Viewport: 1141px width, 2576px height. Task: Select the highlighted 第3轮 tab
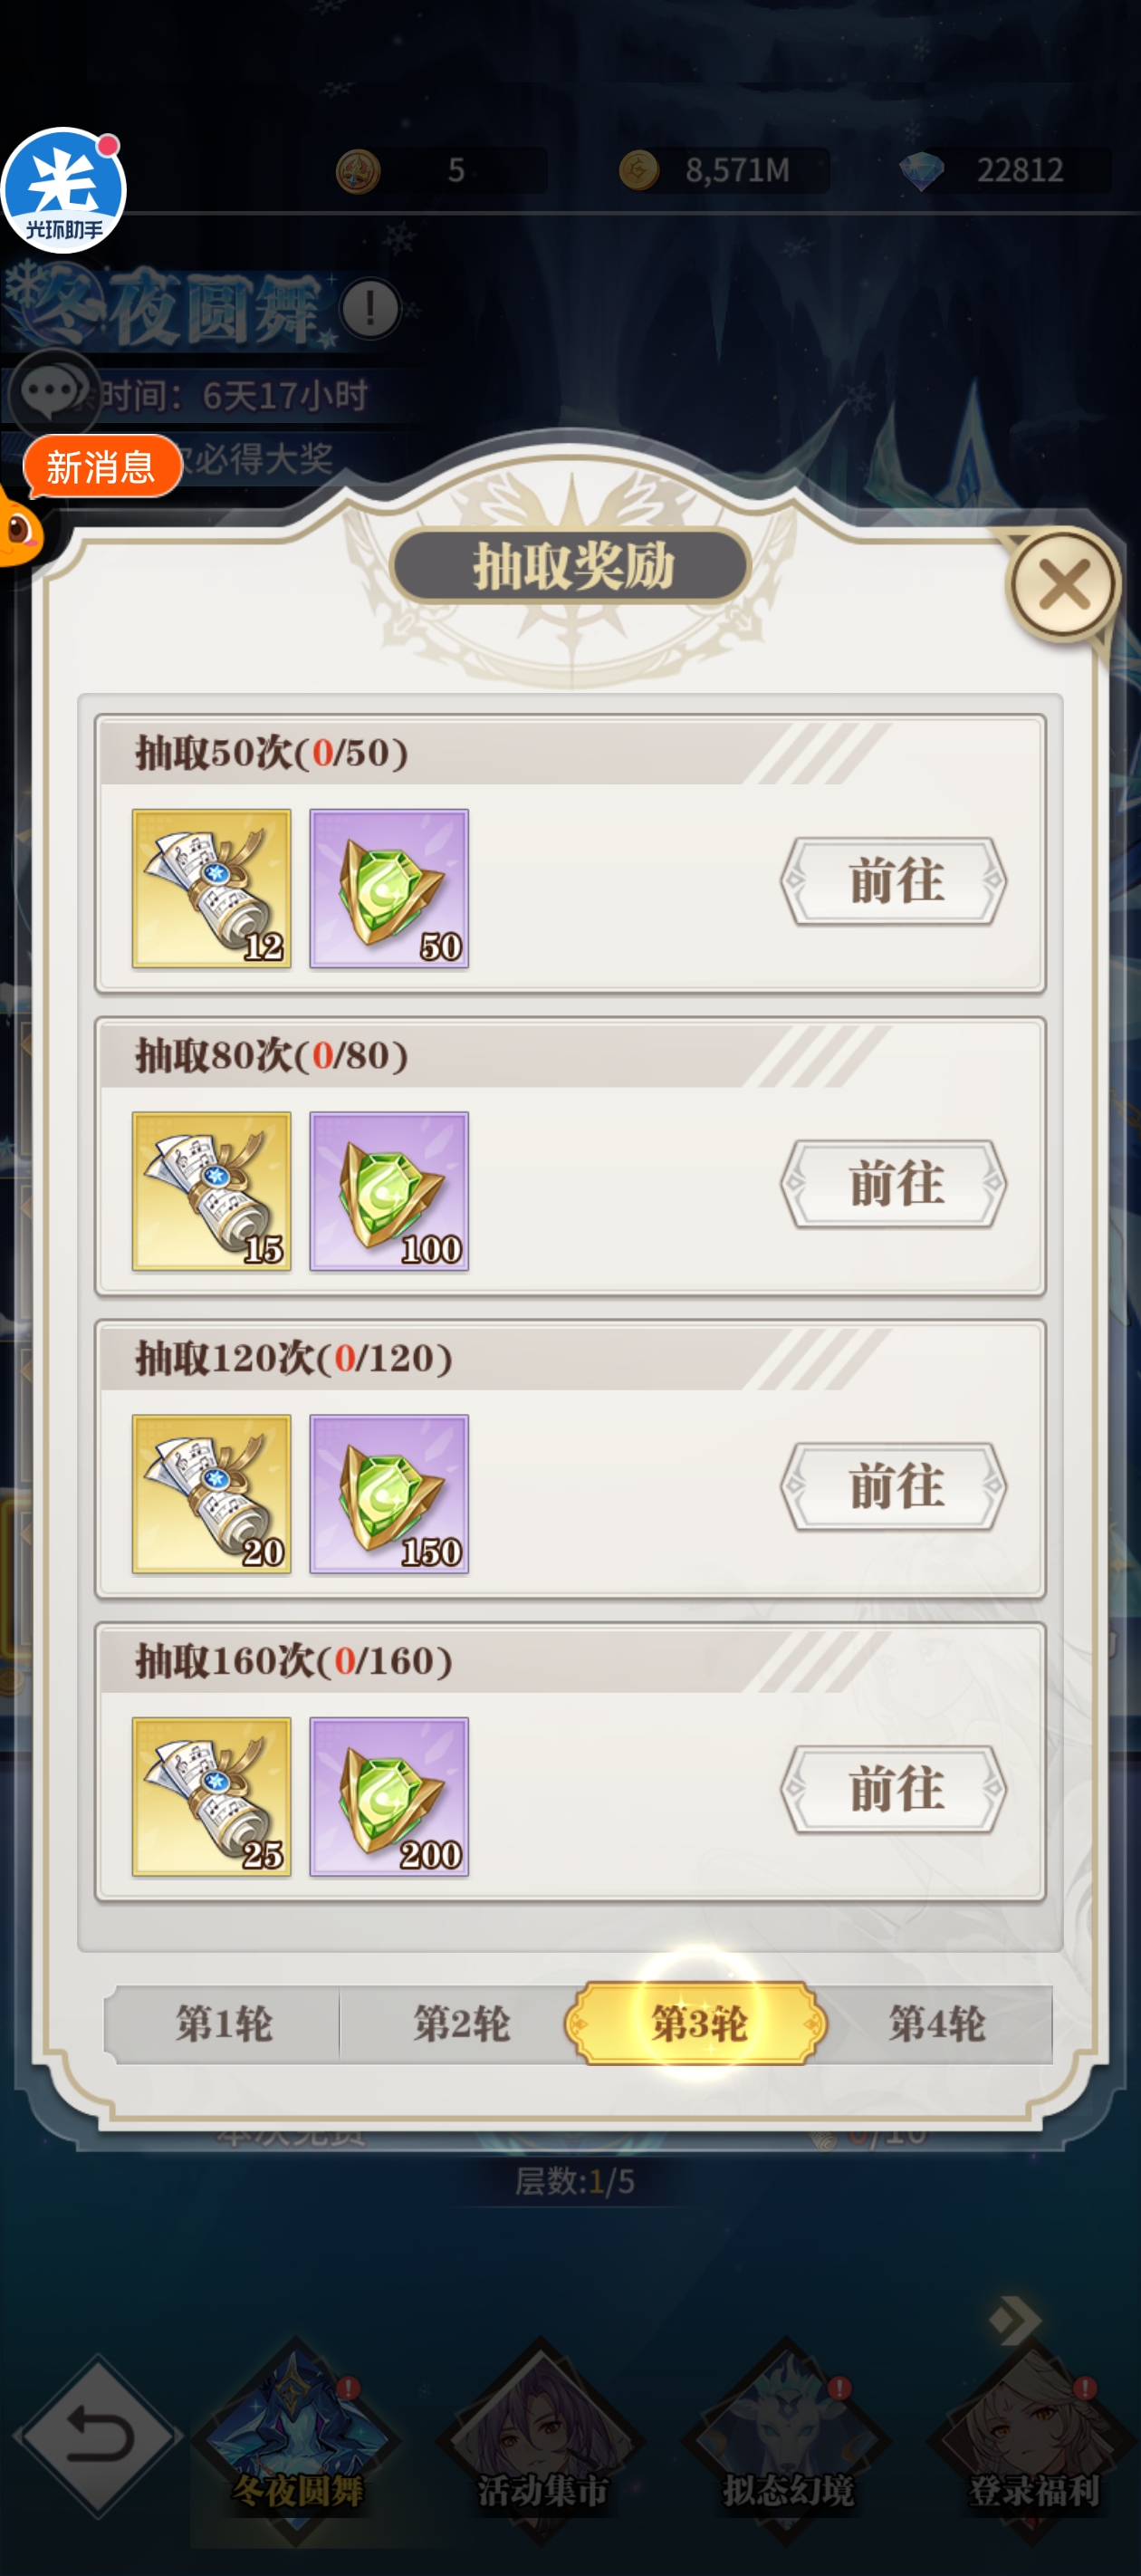click(697, 2024)
